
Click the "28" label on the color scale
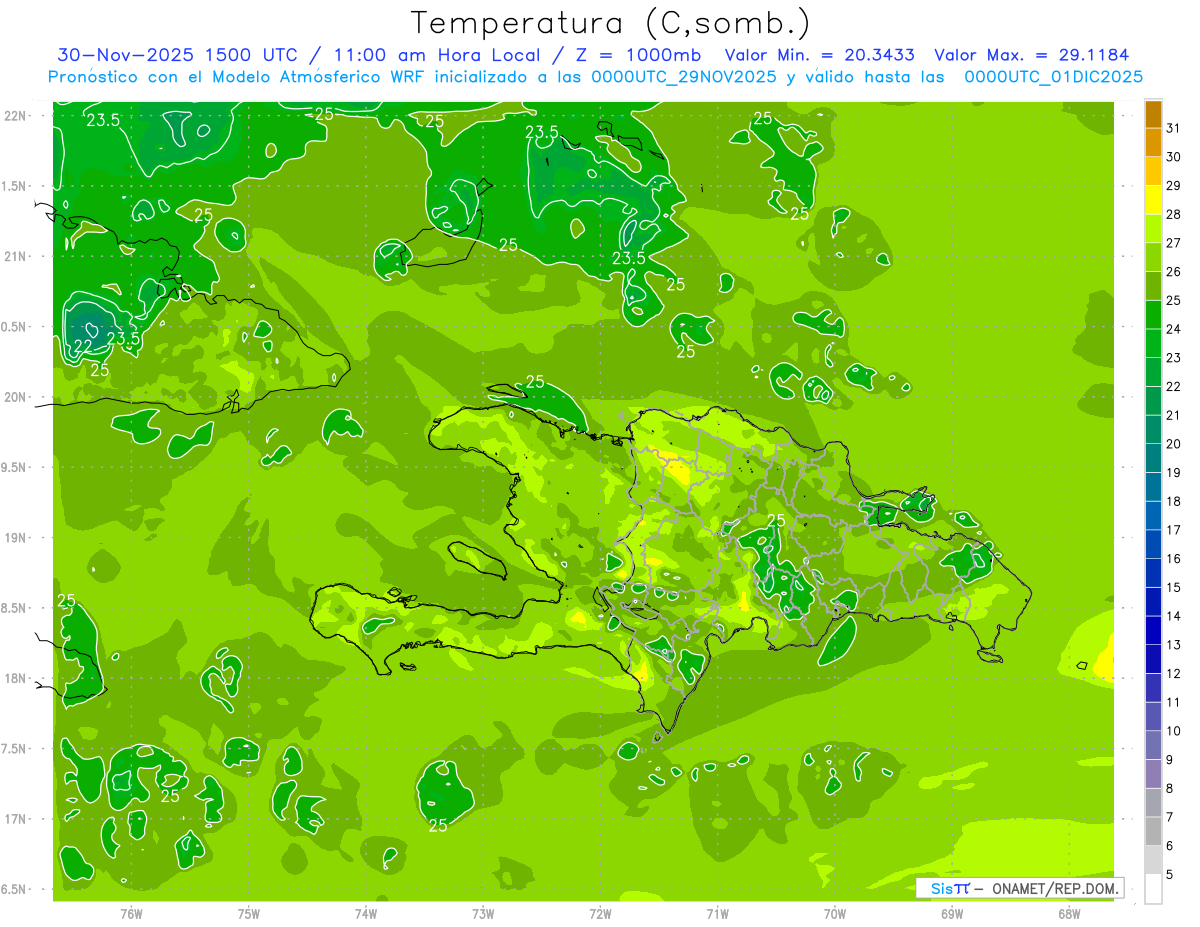[x=1174, y=214]
